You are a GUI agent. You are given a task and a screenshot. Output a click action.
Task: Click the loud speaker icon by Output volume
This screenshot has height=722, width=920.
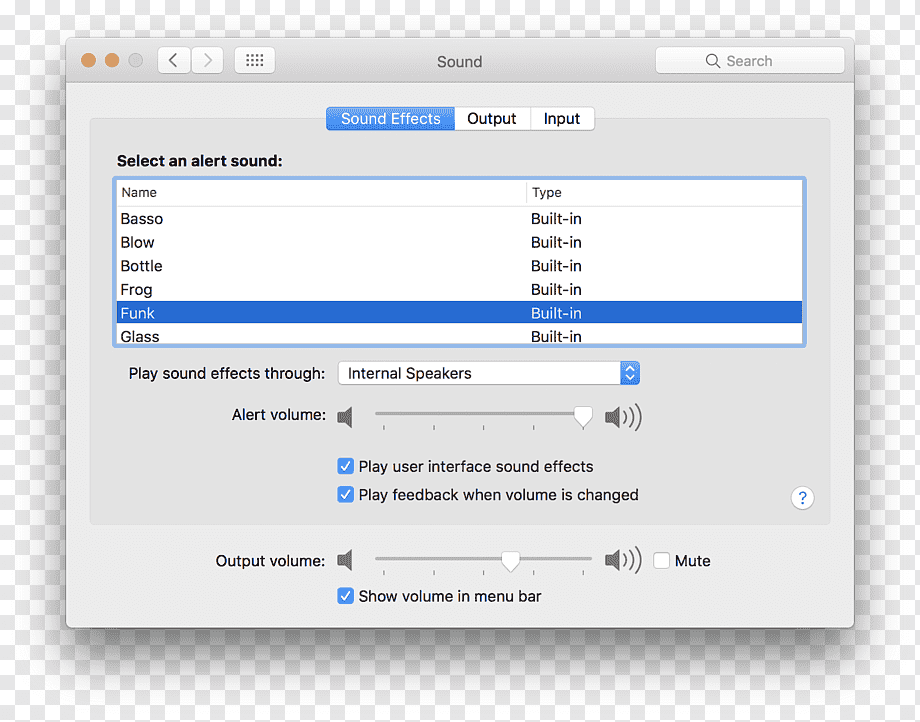pos(623,560)
